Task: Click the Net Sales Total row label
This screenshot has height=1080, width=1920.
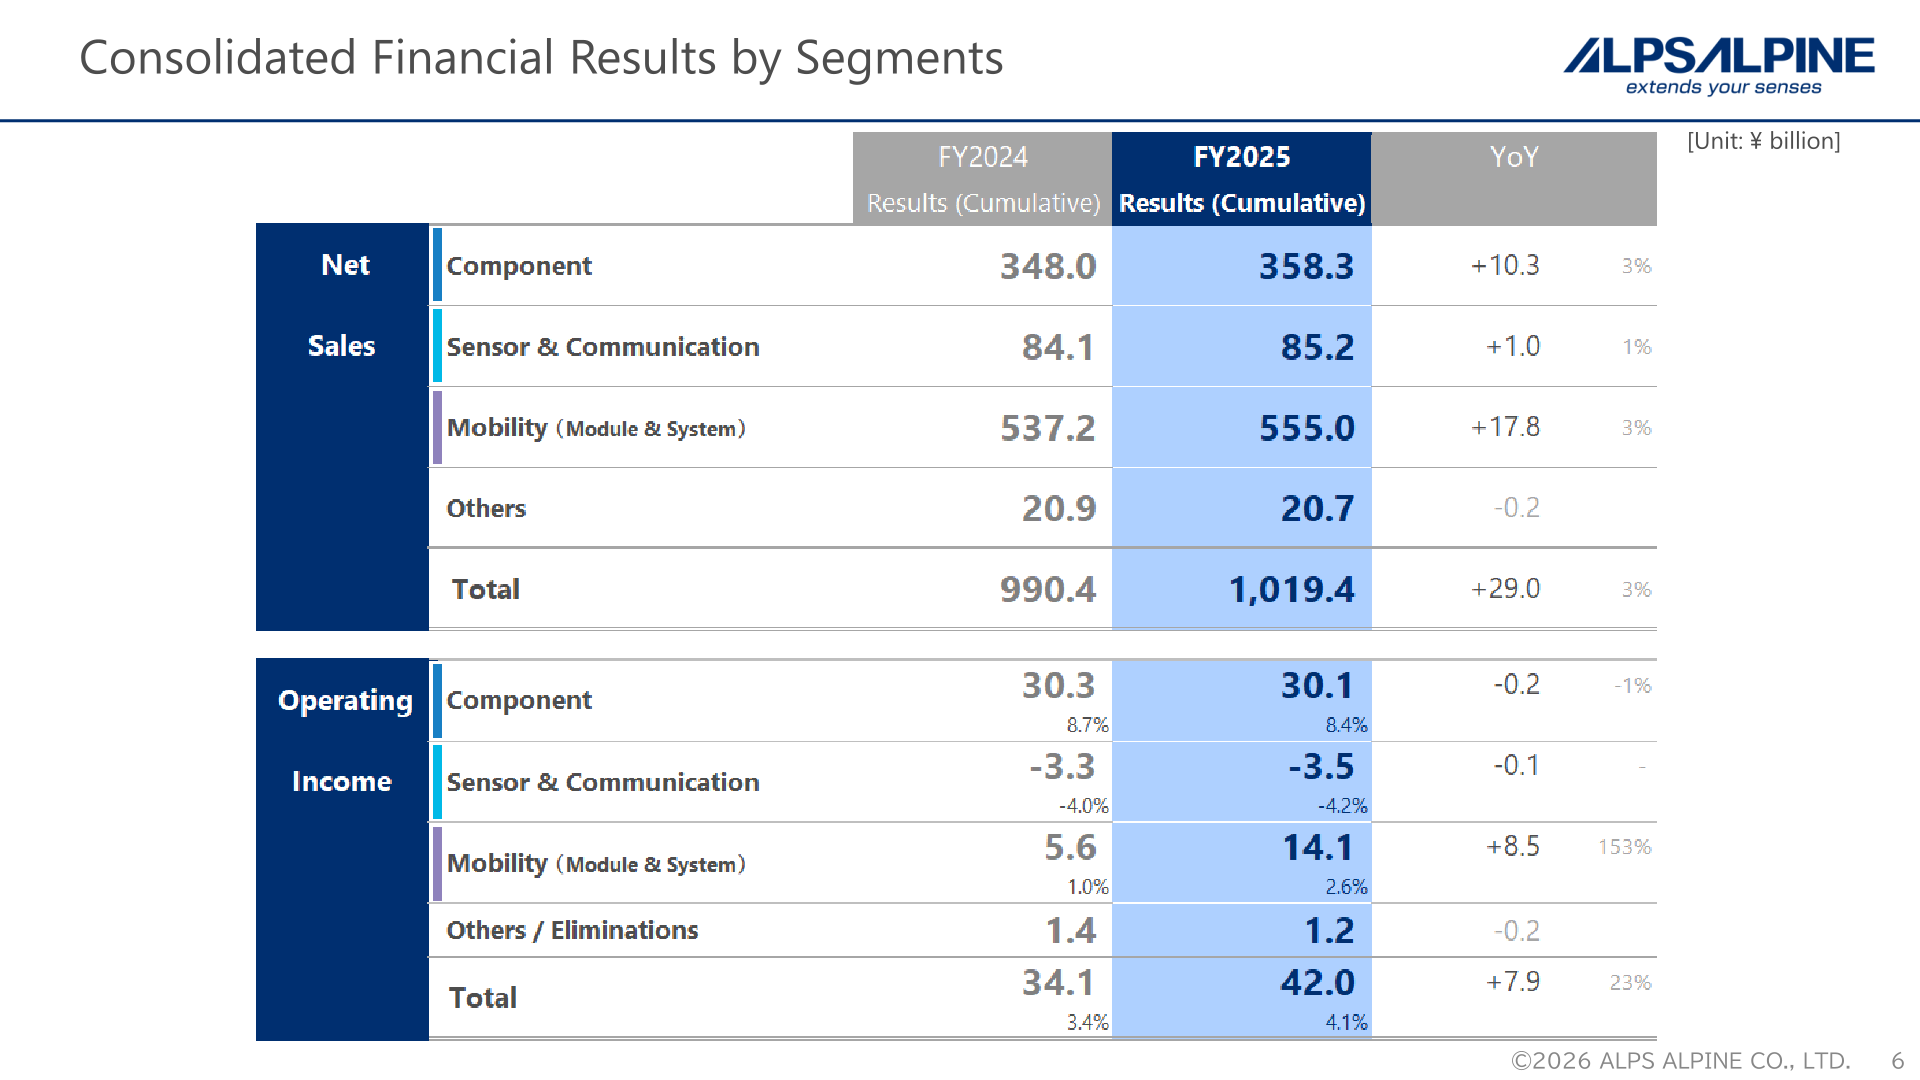Action: click(x=486, y=589)
